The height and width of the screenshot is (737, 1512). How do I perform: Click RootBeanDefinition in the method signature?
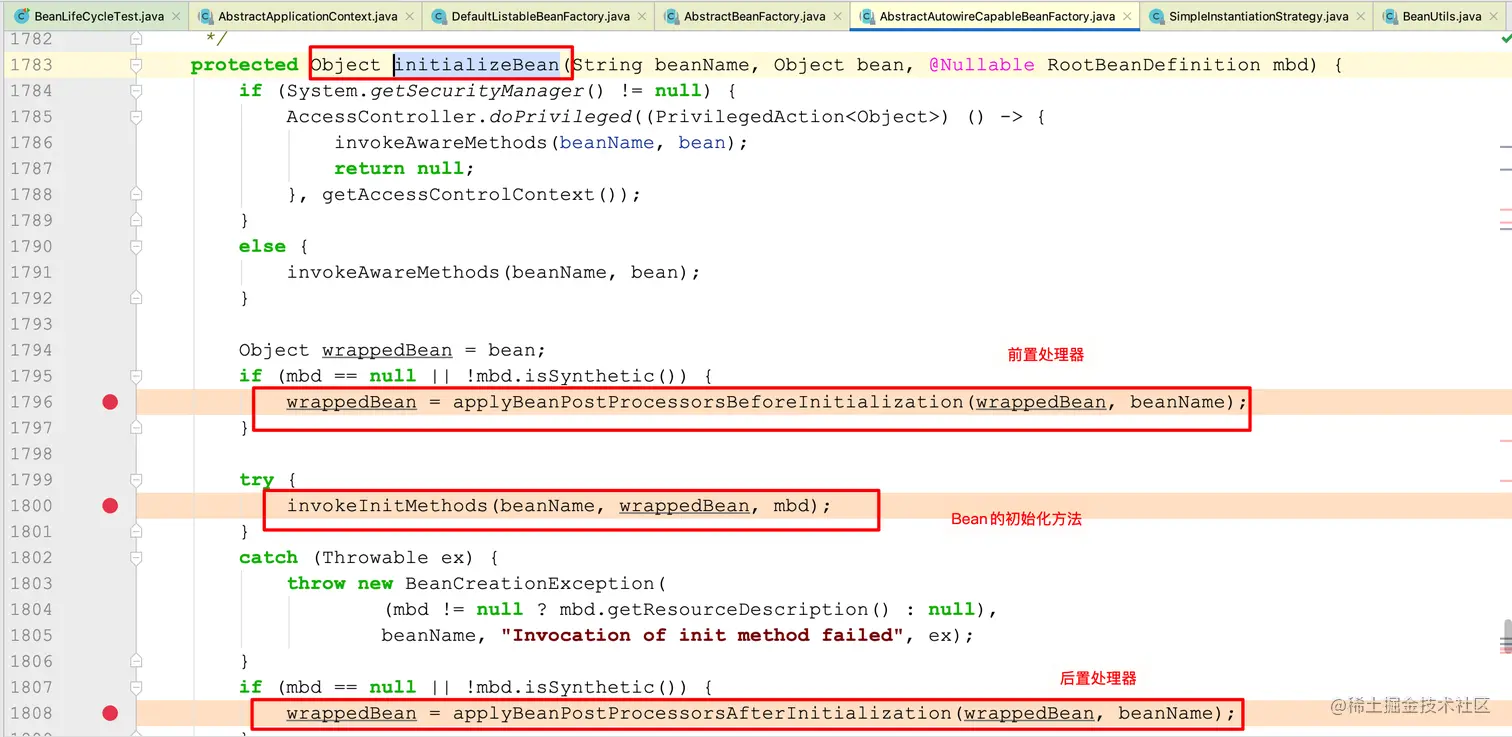1154,65
